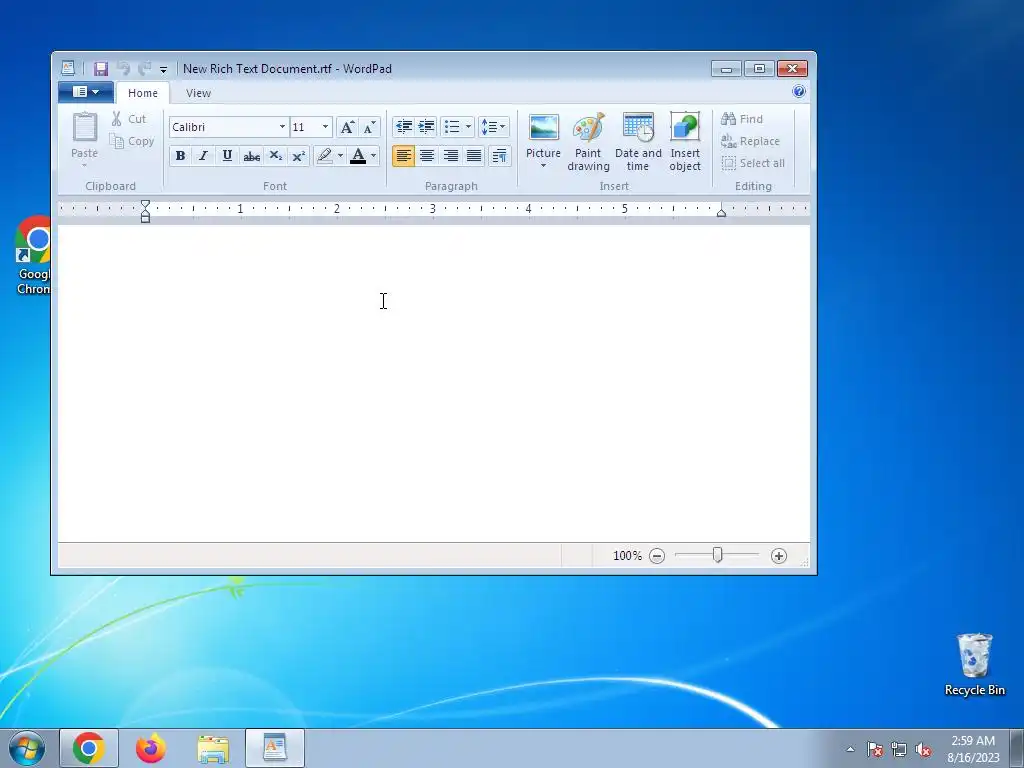
Task: Open Windows Explorer from taskbar
Action: coord(213,748)
